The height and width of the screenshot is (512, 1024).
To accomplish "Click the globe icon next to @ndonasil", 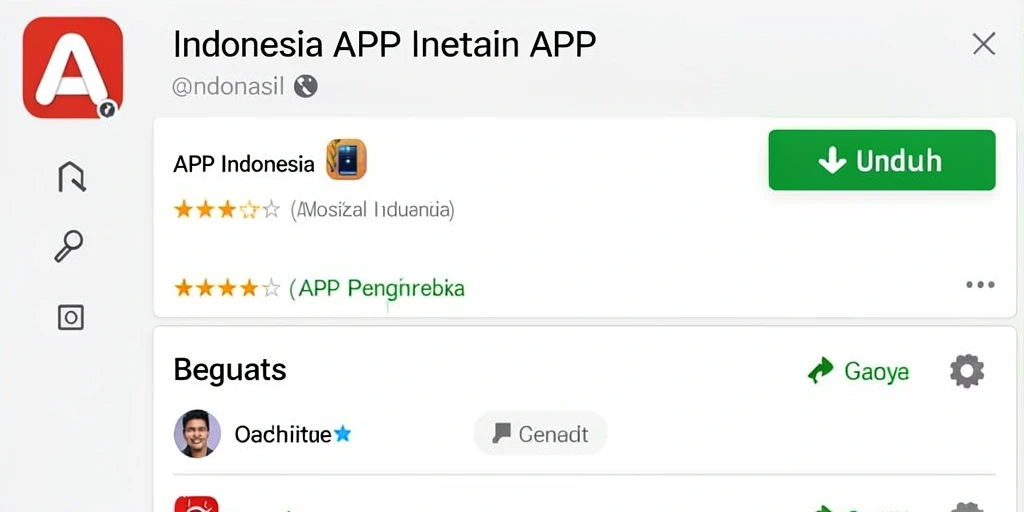I will [x=306, y=86].
